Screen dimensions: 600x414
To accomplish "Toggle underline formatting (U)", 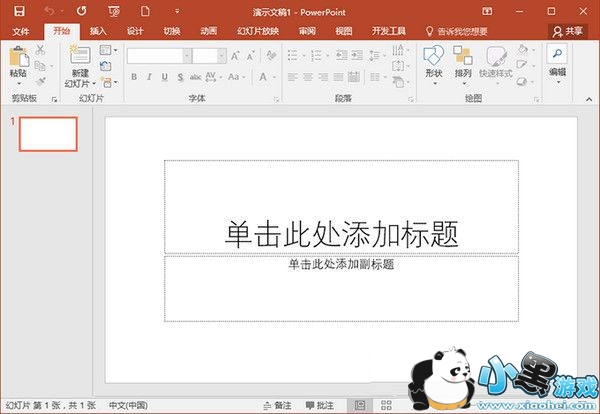I will tap(163, 77).
